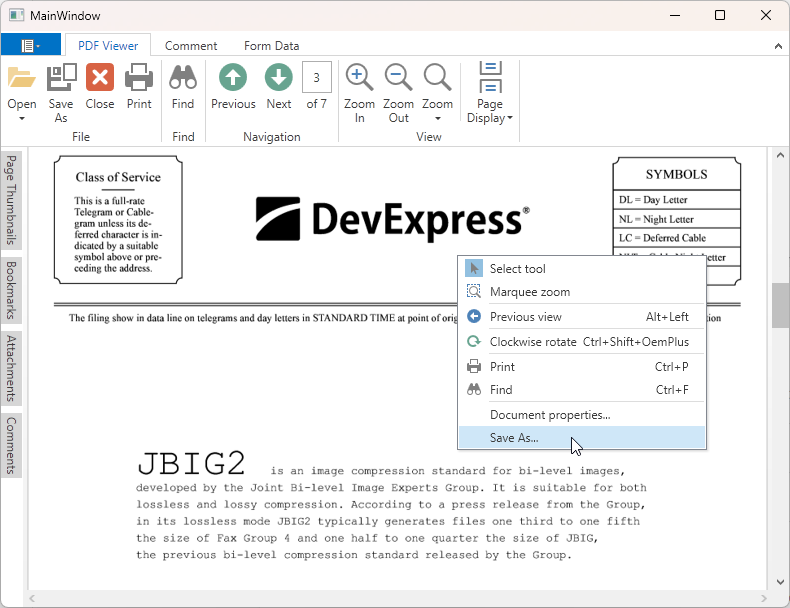
Task: Choose Document properties... from context menu
Action: pyautogui.click(x=582, y=415)
